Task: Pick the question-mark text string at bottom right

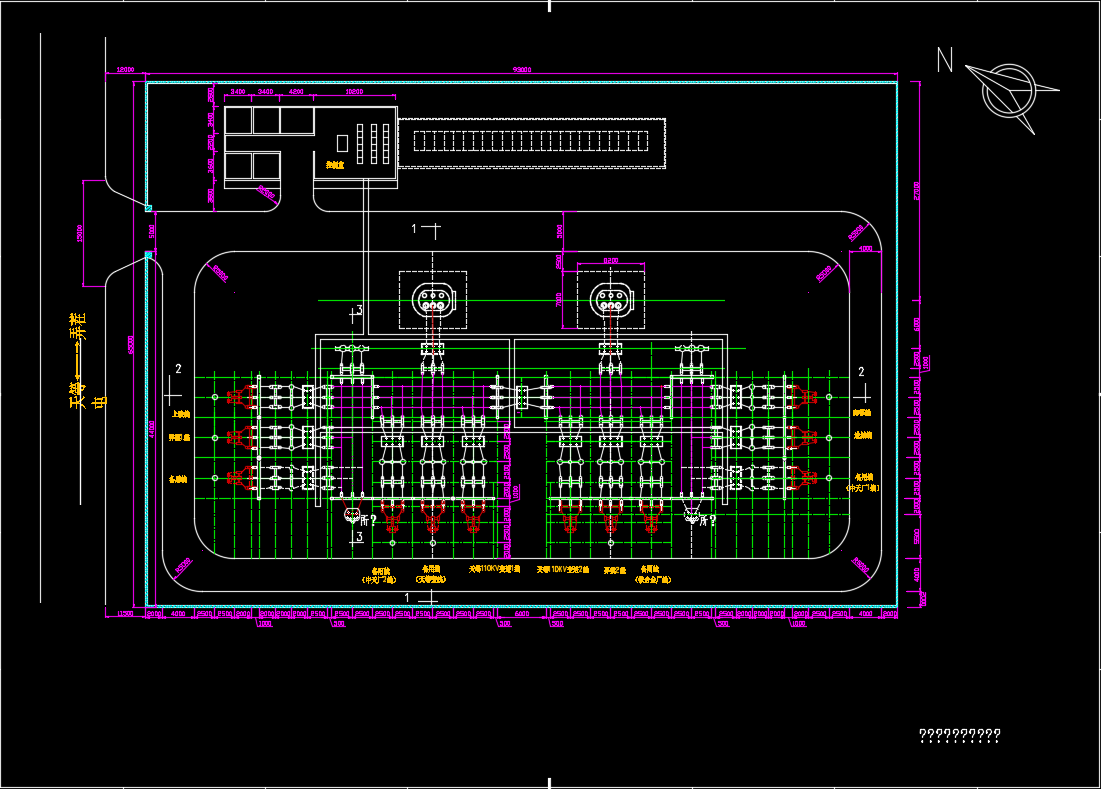Action: point(960,736)
